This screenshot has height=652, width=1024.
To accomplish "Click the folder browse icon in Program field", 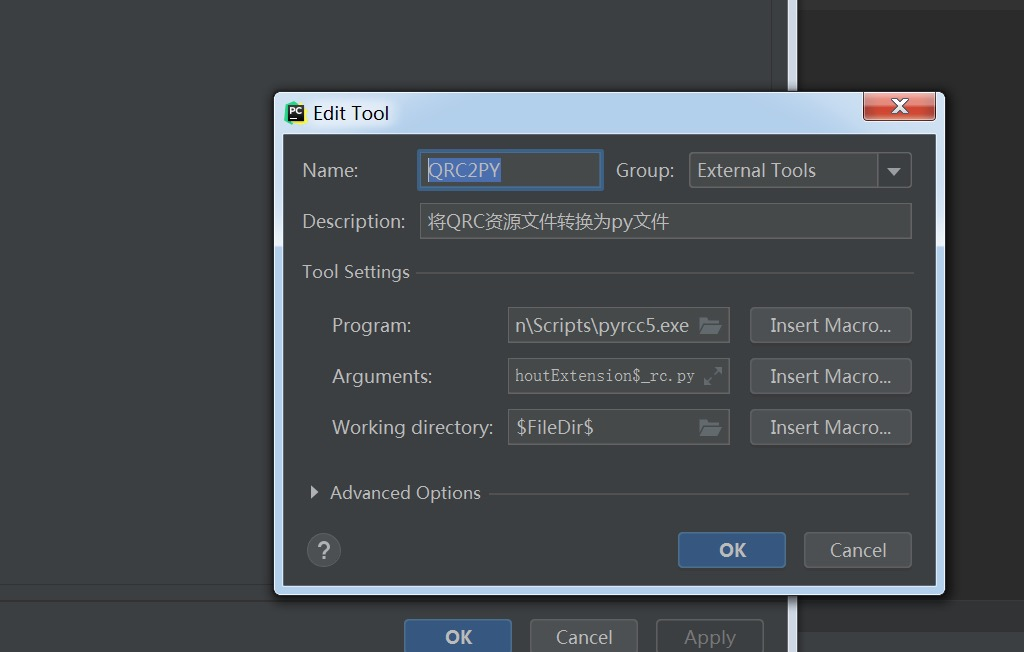I will click(710, 325).
